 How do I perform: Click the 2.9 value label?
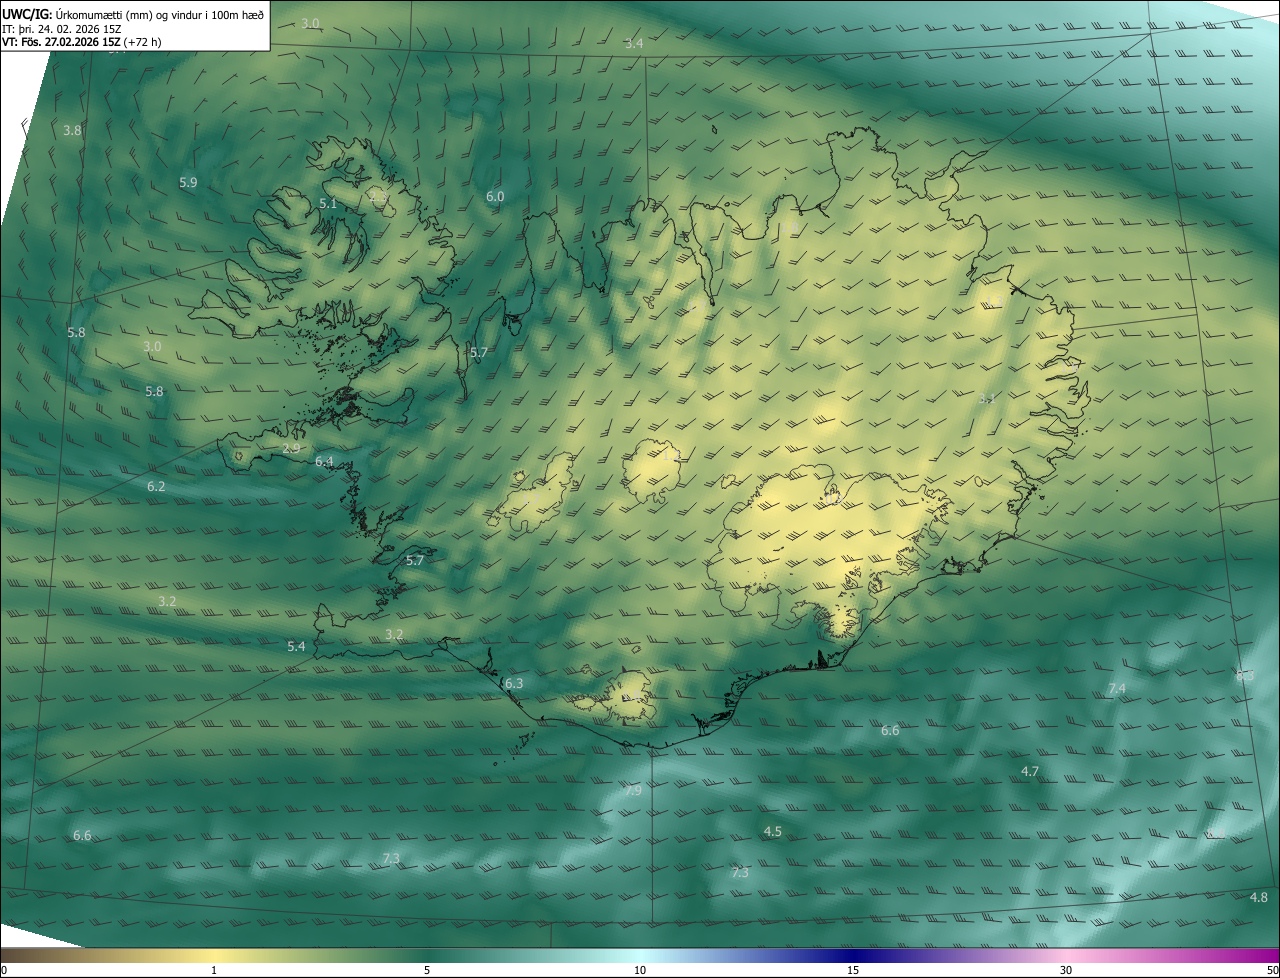(291, 448)
